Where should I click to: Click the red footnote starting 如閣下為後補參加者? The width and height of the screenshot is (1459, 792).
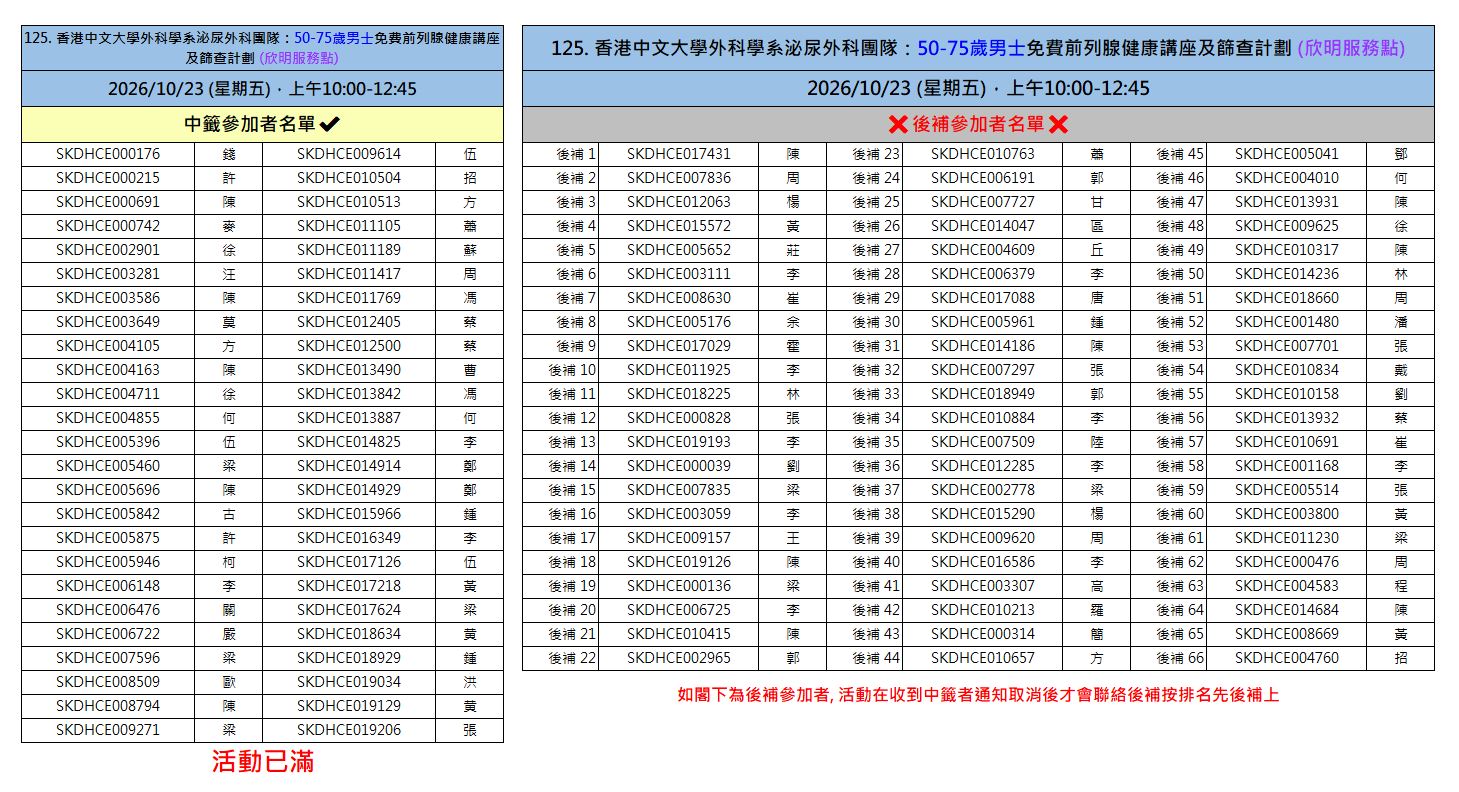click(x=978, y=695)
